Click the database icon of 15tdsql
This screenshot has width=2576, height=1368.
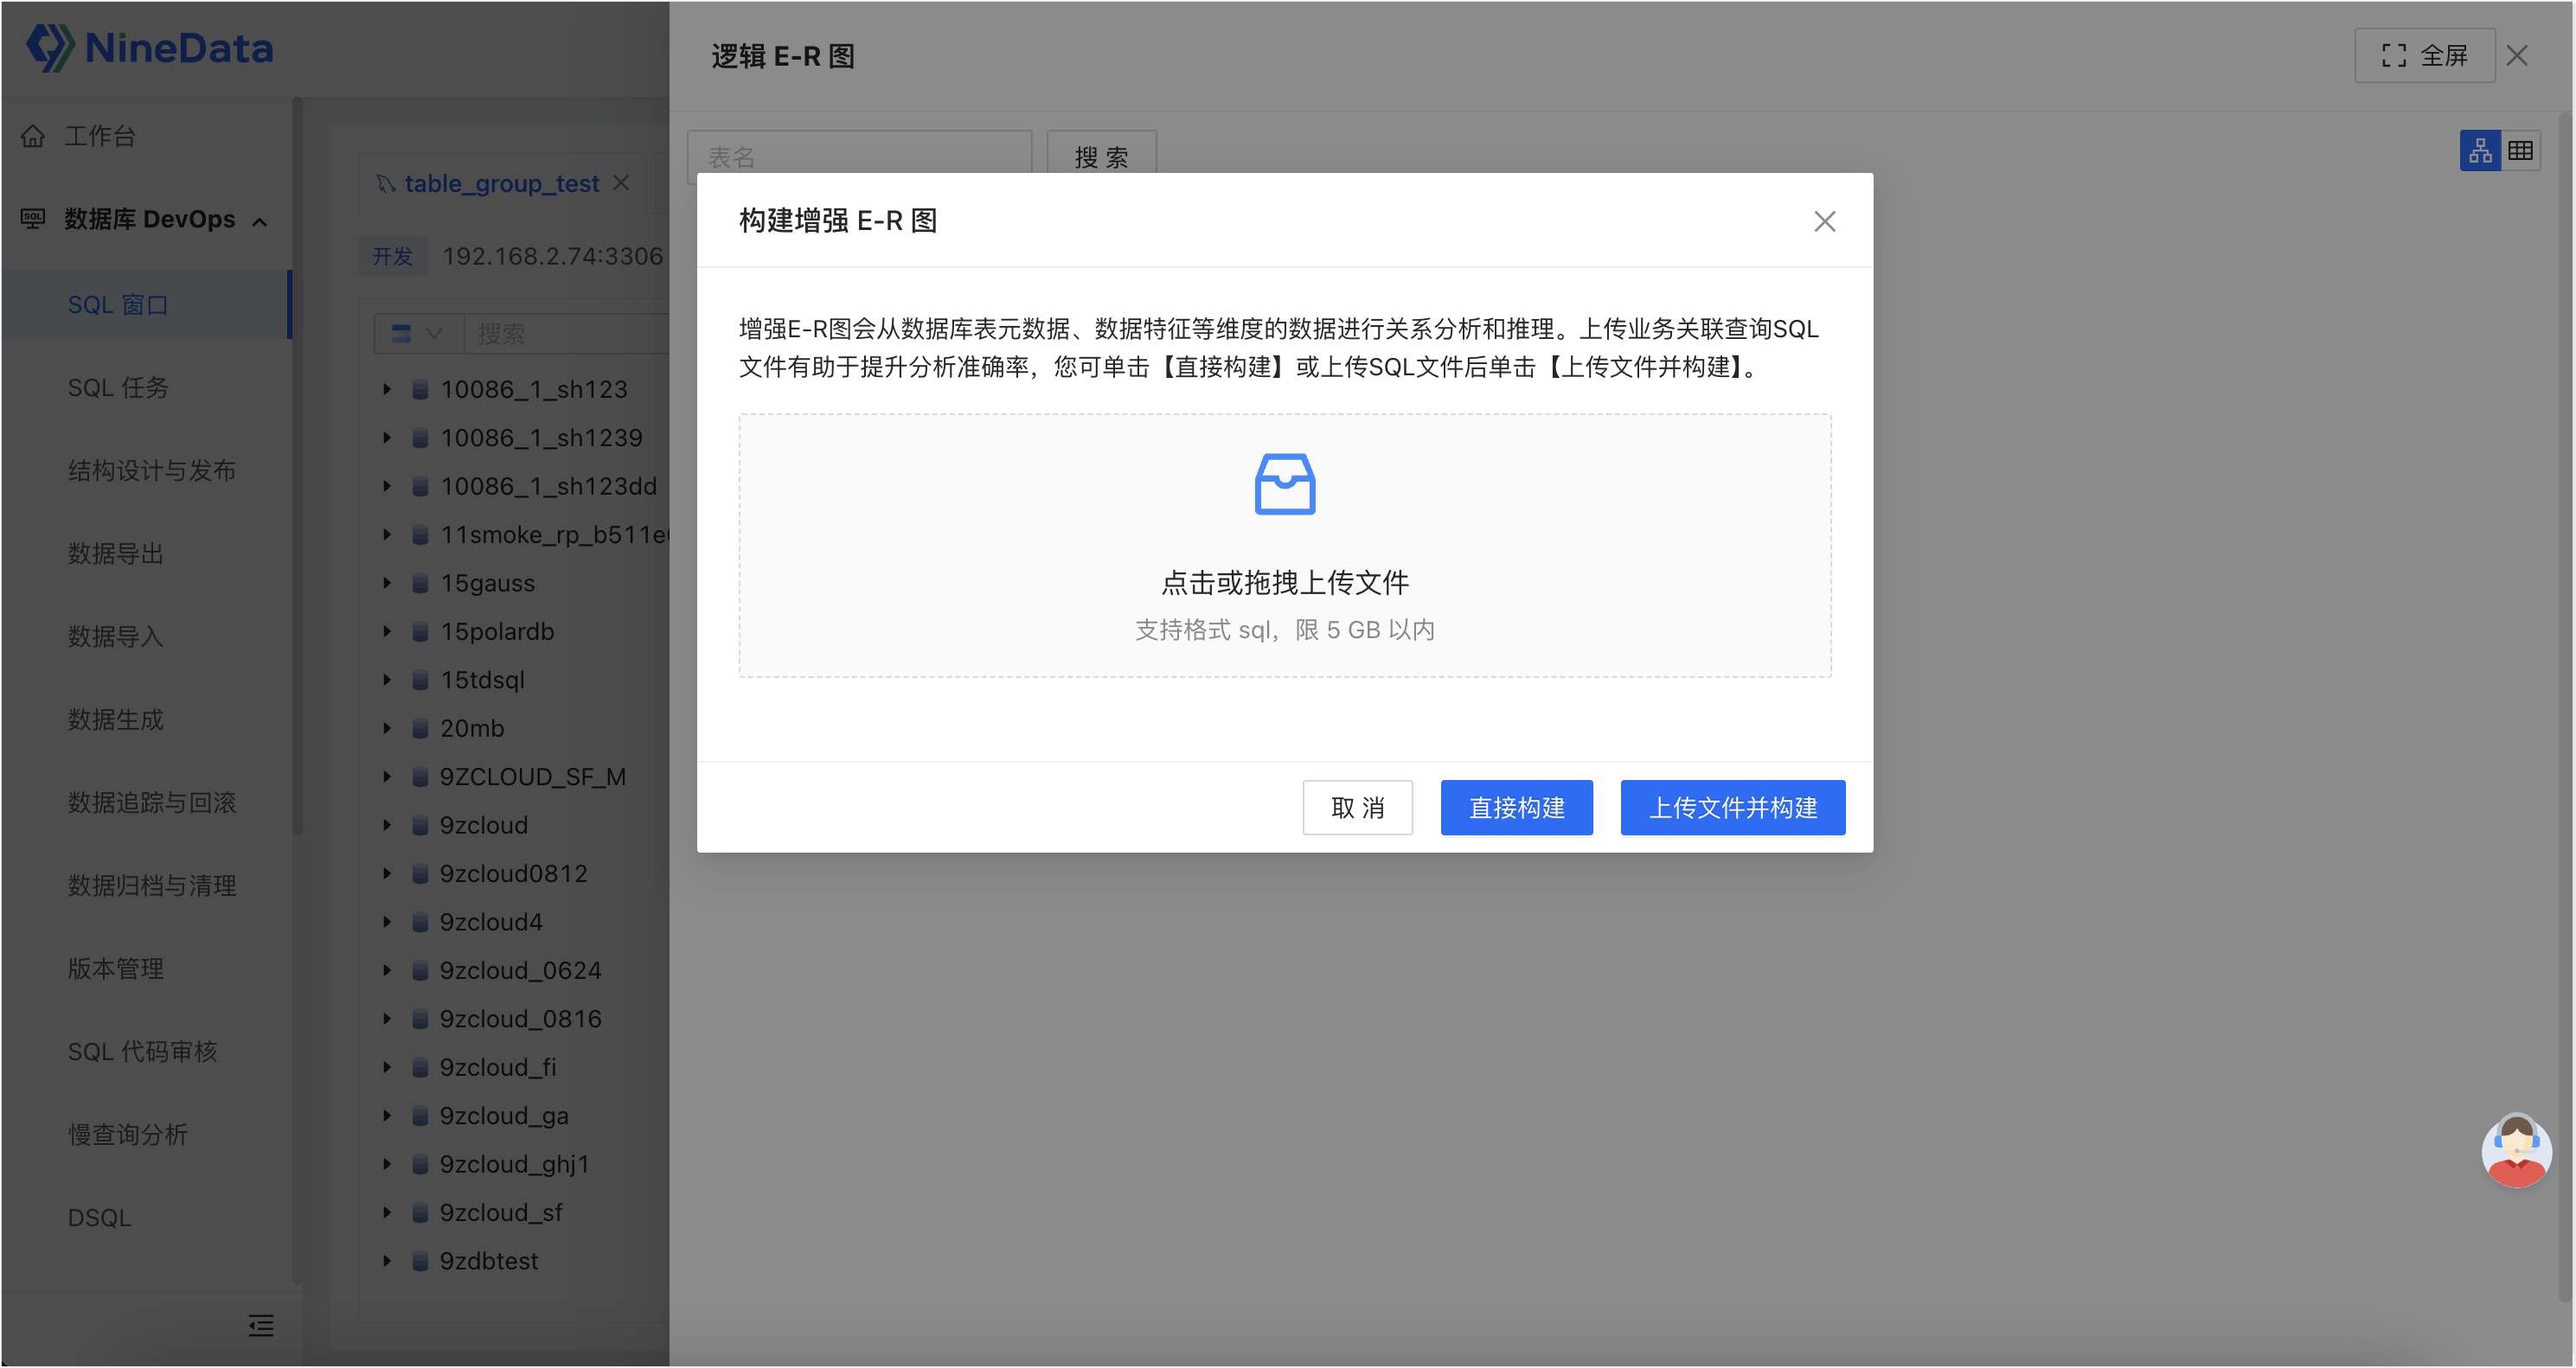(421, 680)
